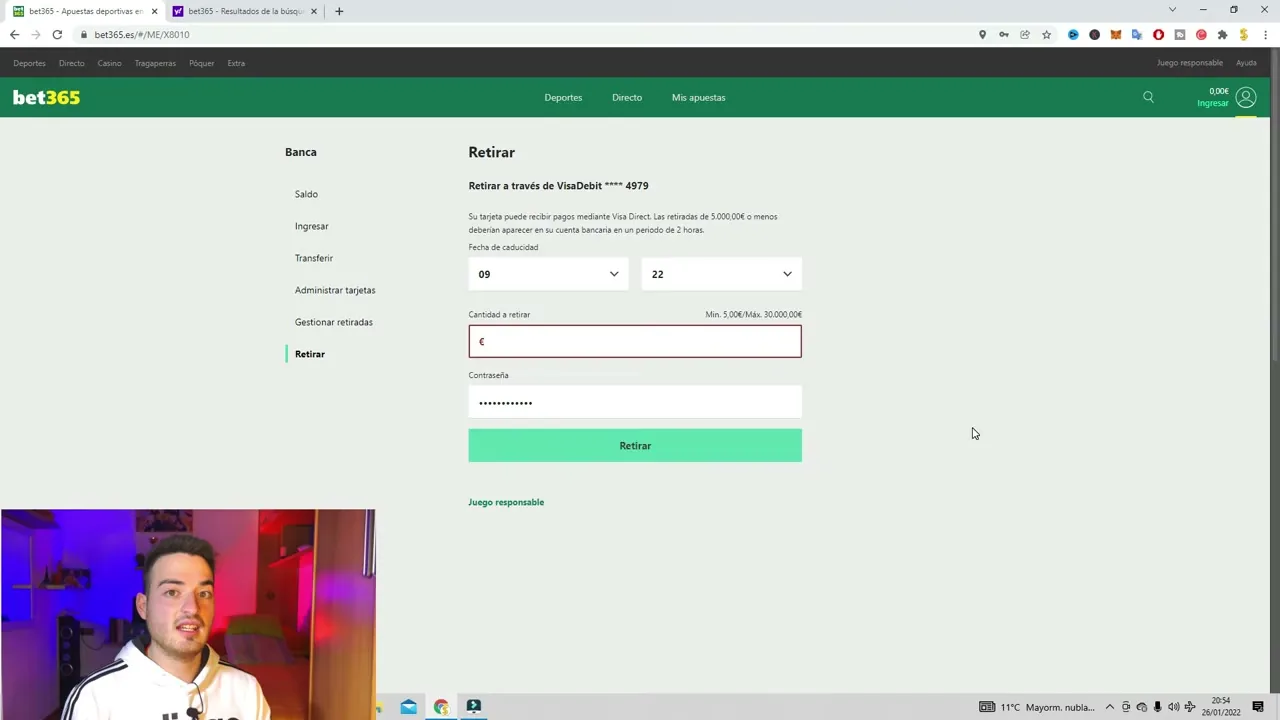Open Deportes in the green header
1280x720 pixels.
pos(563,97)
